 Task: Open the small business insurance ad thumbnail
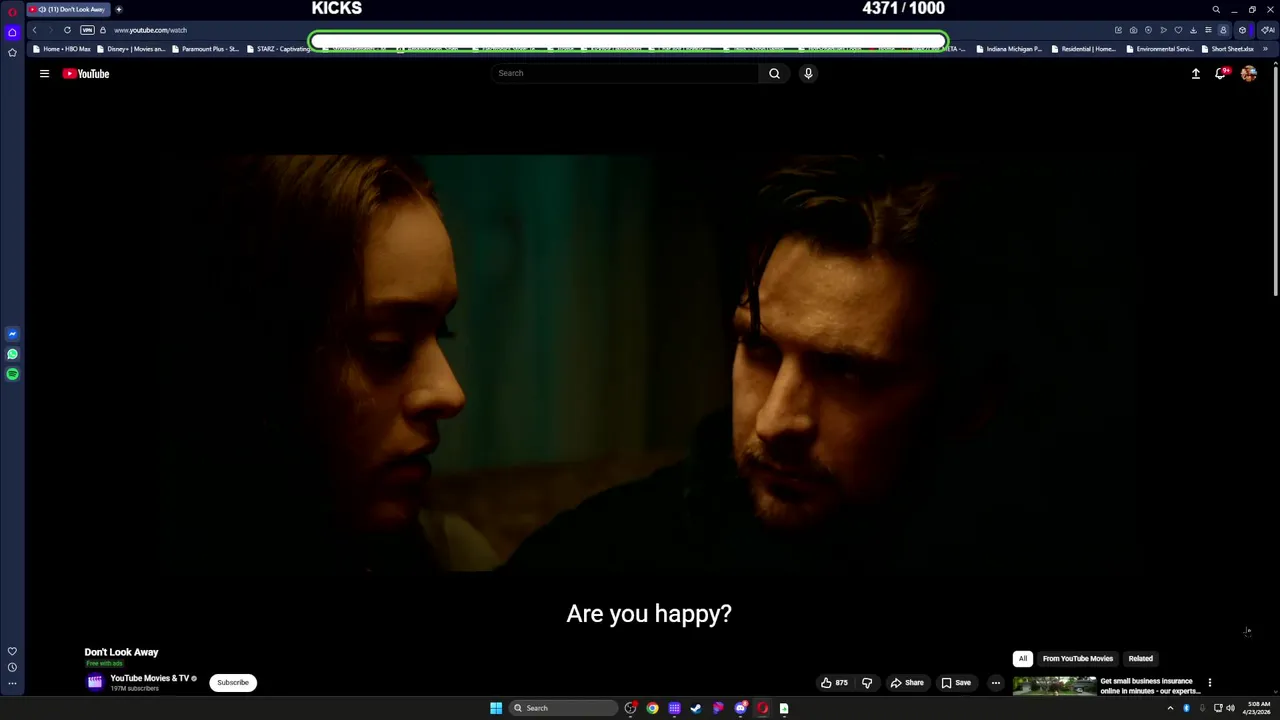(1054, 685)
